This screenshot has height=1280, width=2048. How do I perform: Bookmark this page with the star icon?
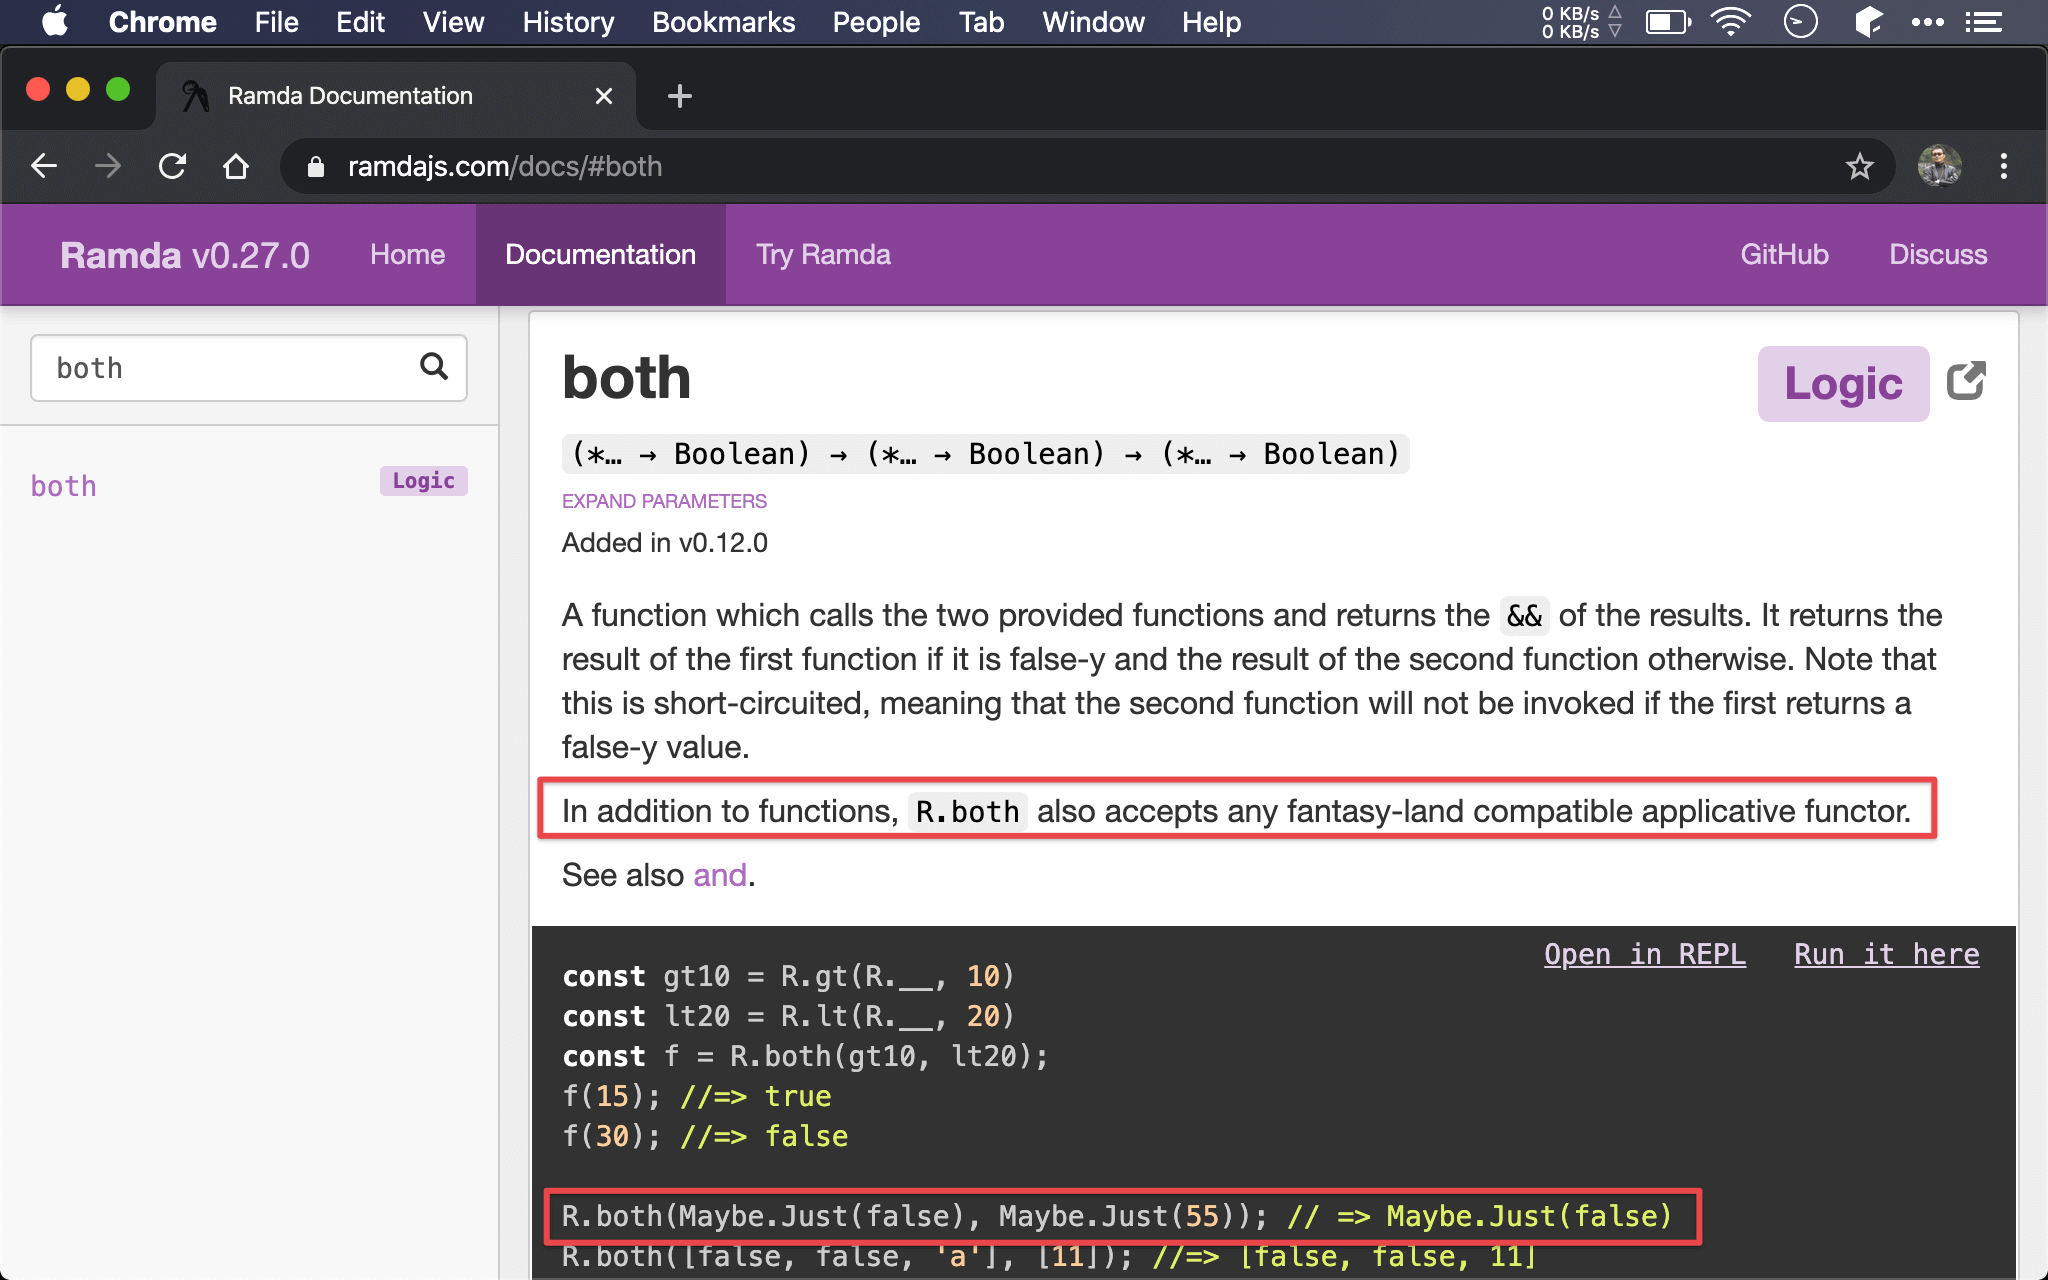[1859, 166]
